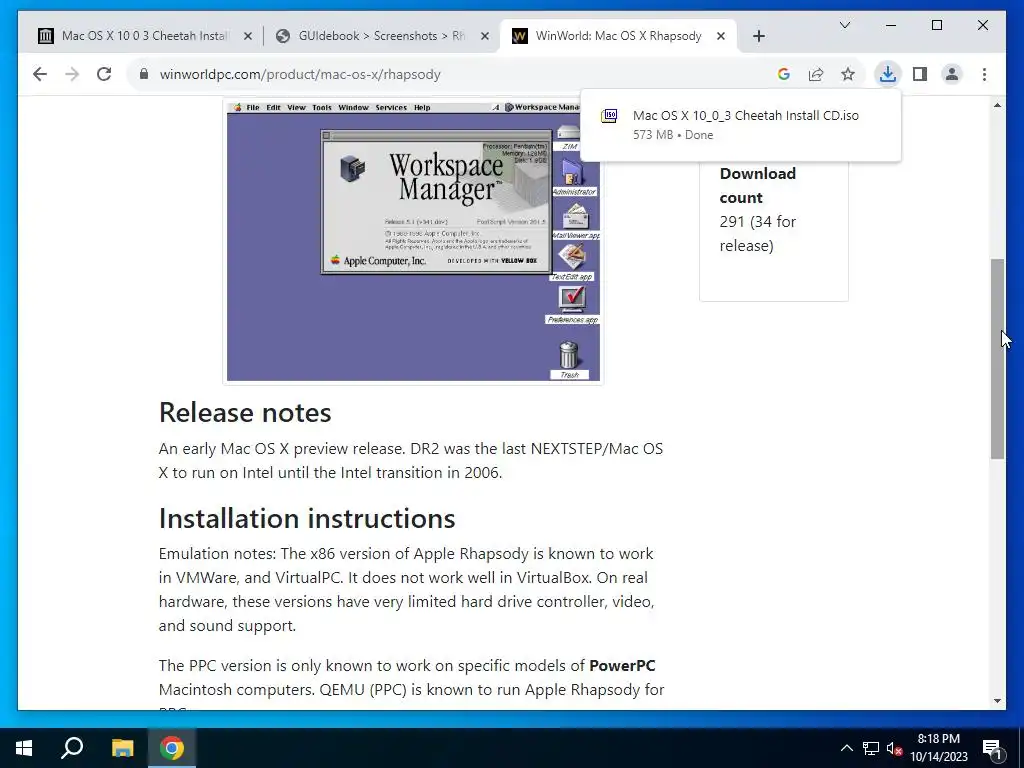Screen dimensions: 1024x768
Task: Close the GUIdebook tab
Action: pos(485,36)
